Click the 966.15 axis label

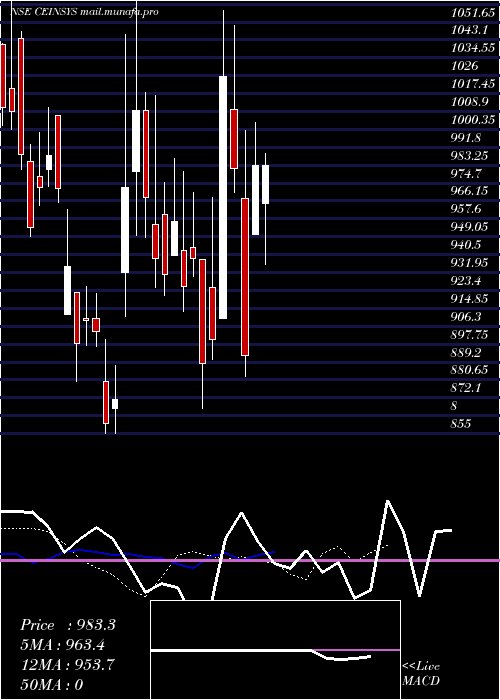click(x=469, y=191)
